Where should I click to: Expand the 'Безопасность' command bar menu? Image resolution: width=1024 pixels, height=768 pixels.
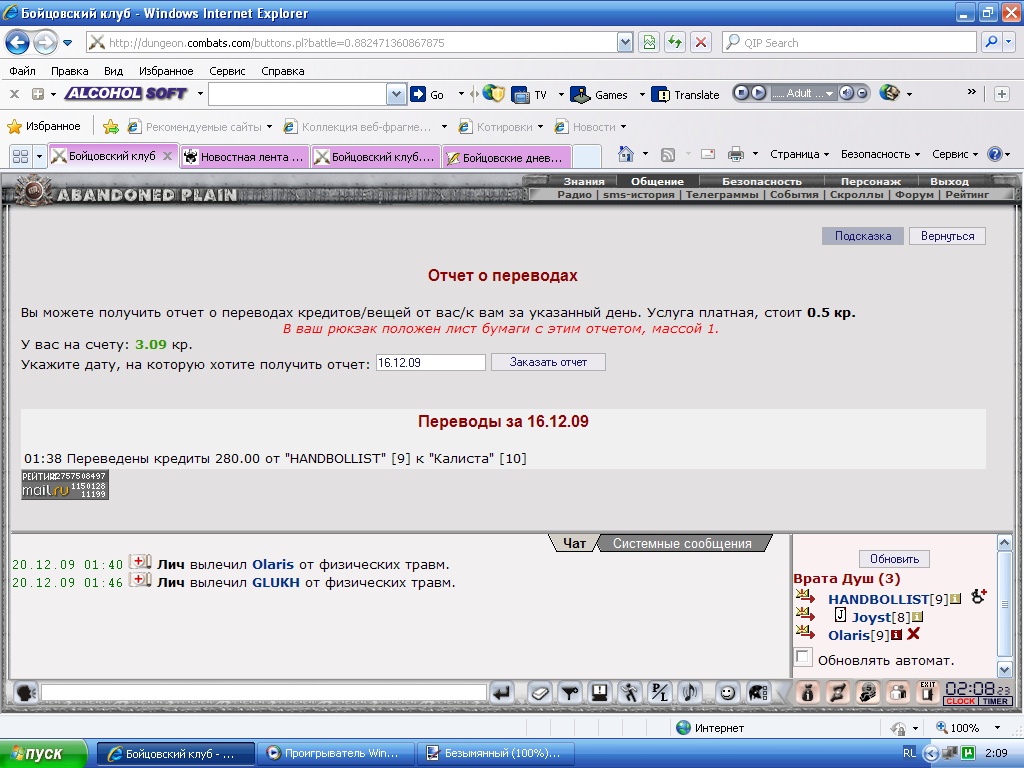point(880,154)
